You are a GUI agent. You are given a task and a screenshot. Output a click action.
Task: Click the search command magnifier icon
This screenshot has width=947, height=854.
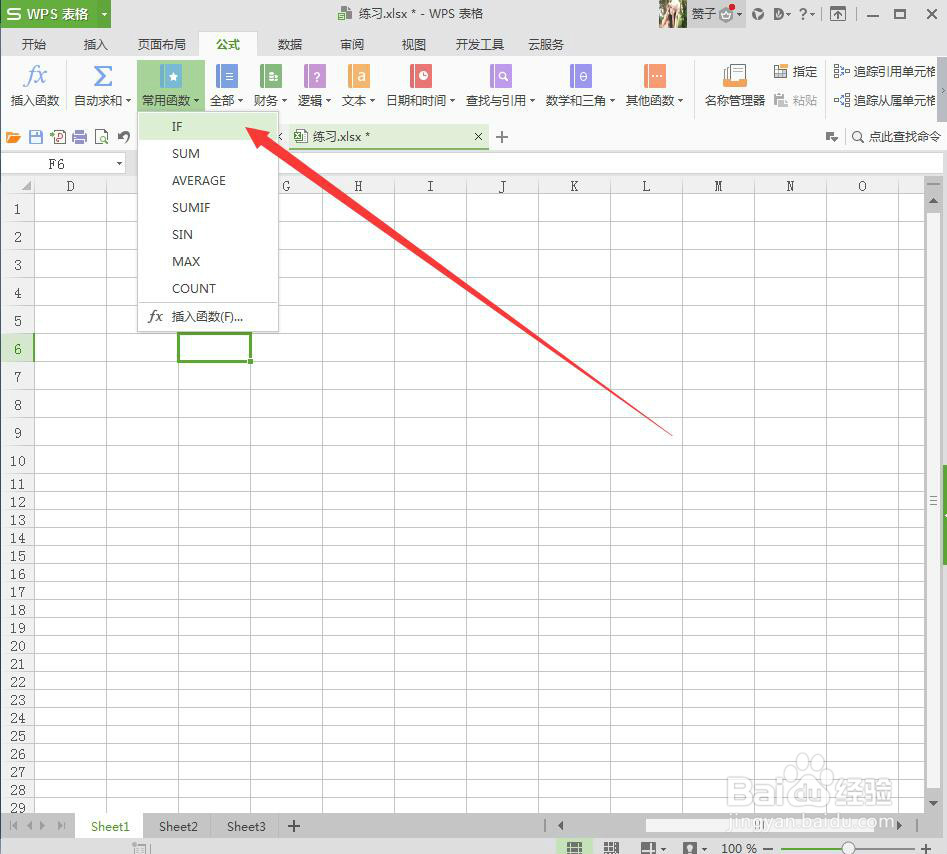click(x=857, y=137)
